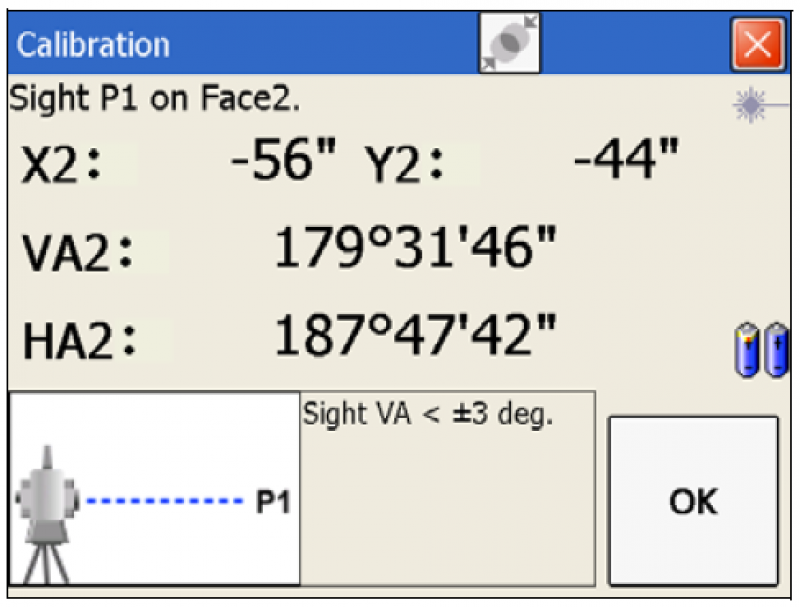Screen dimensions: 800x607
Task: Click the instrument target icon in title bar
Action: 510,45
